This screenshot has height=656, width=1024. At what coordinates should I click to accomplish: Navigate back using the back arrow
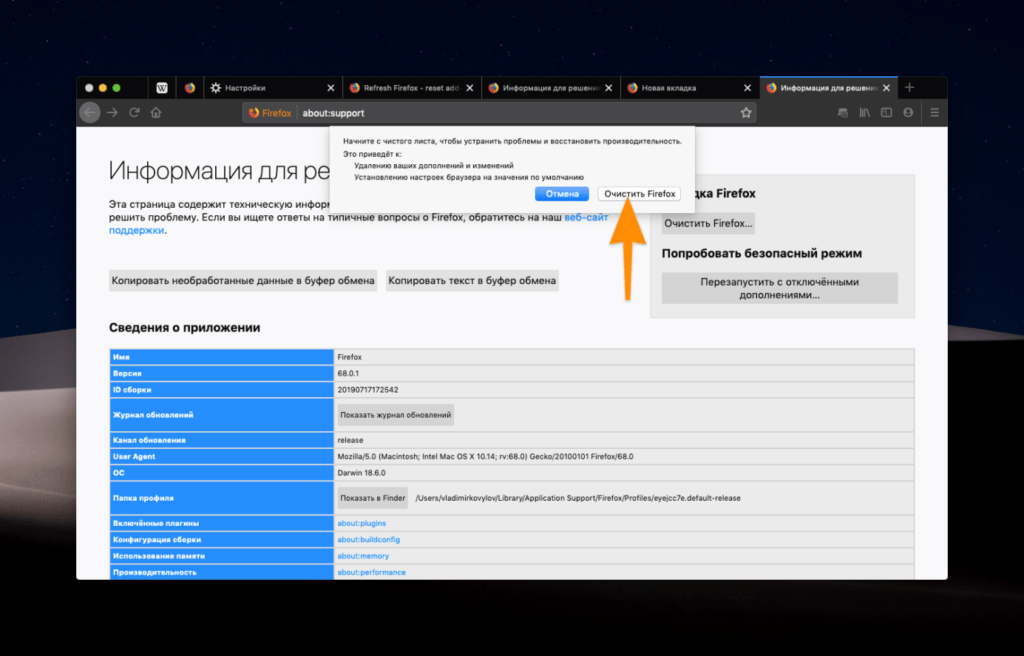click(x=91, y=112)
